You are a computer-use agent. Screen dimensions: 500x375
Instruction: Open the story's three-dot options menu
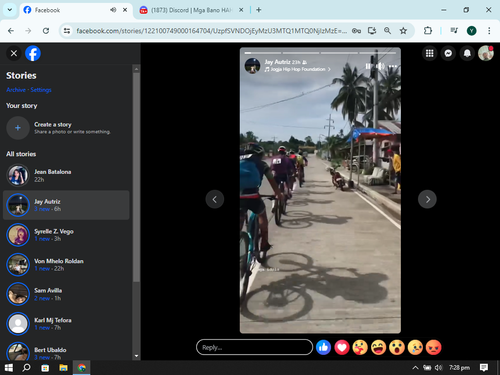click(x=393, y=66)
